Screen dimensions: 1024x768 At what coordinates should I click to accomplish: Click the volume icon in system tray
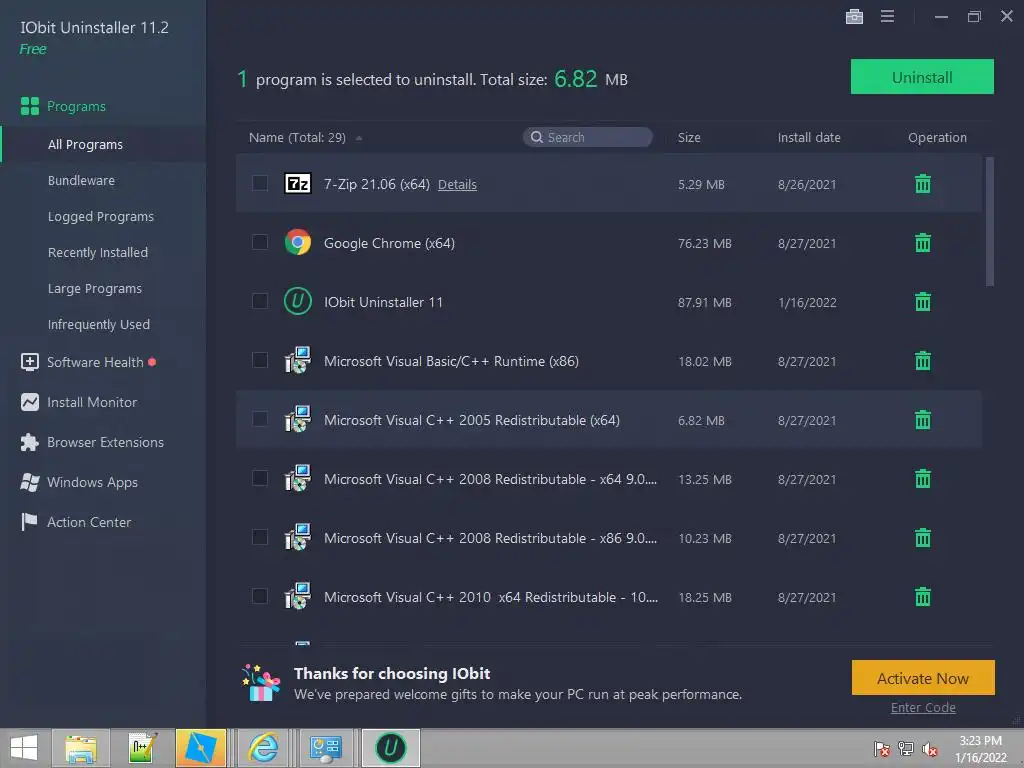929,749
